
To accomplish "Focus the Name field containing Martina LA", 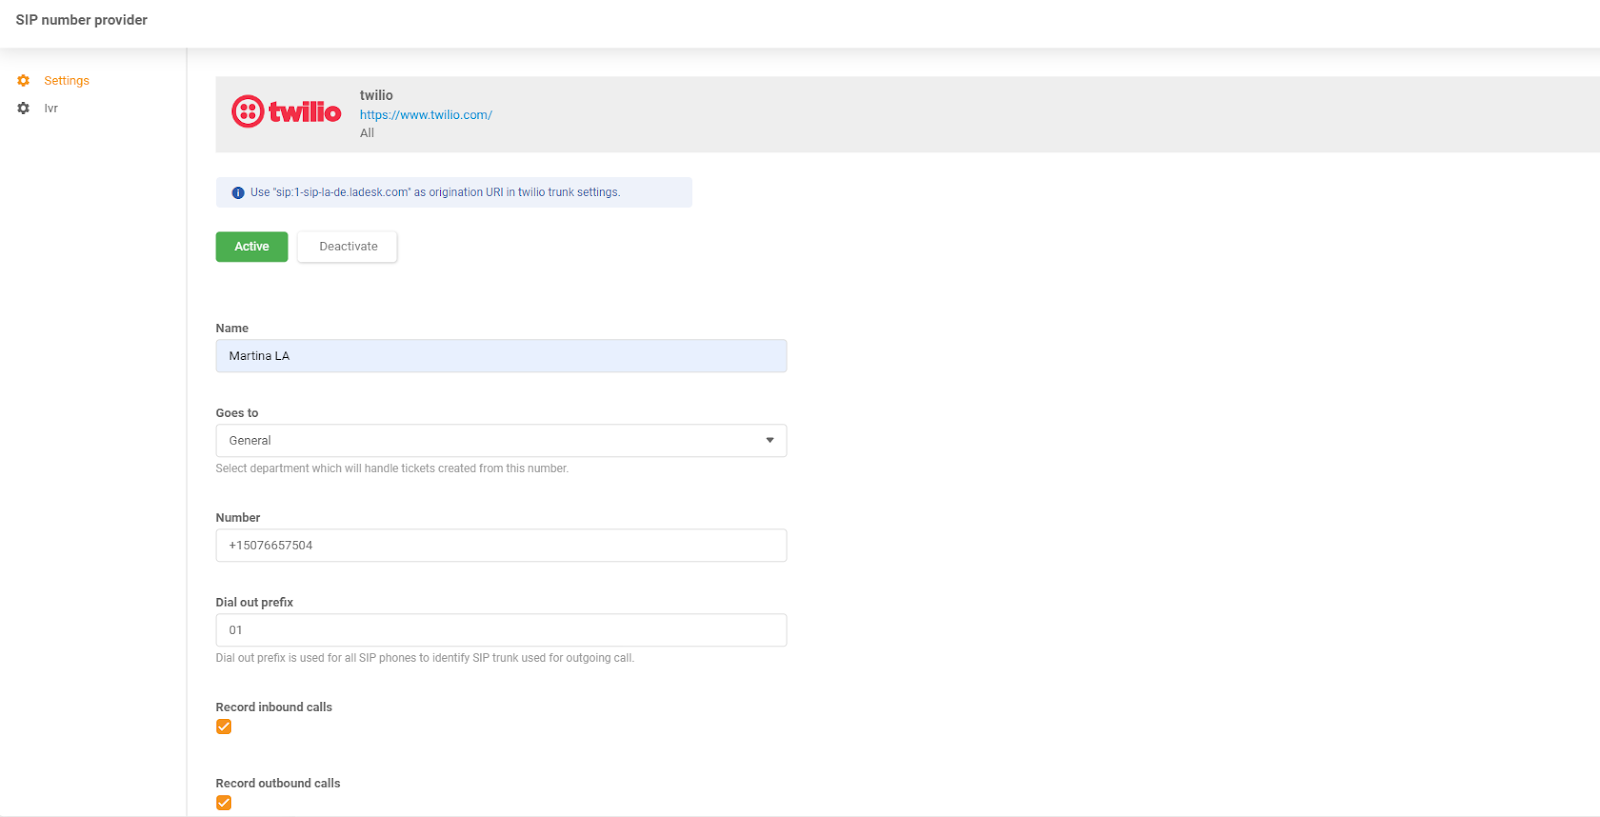I will [500, 356].
